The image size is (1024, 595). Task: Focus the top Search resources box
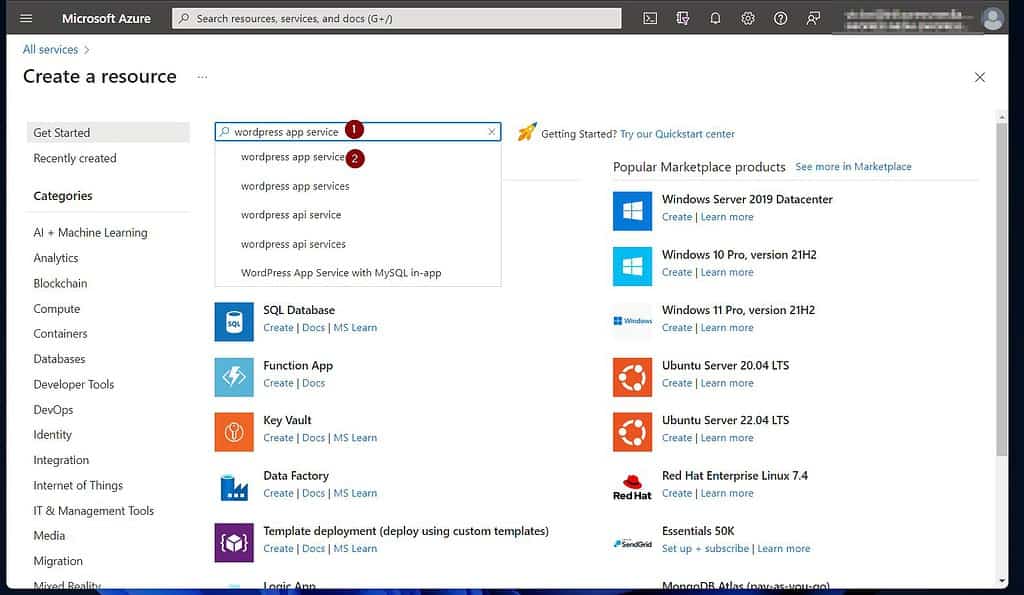(396, 18)
